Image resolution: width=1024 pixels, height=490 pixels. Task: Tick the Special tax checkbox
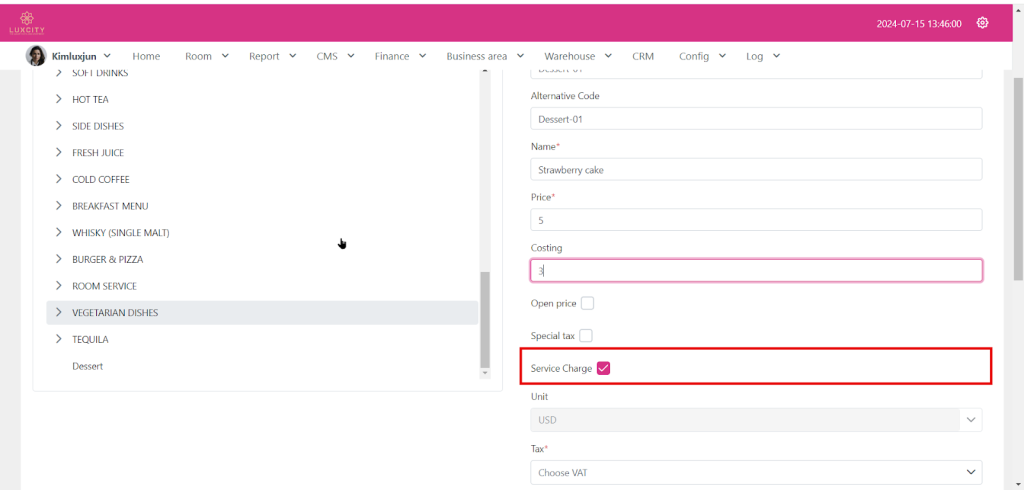click(586, 336)
